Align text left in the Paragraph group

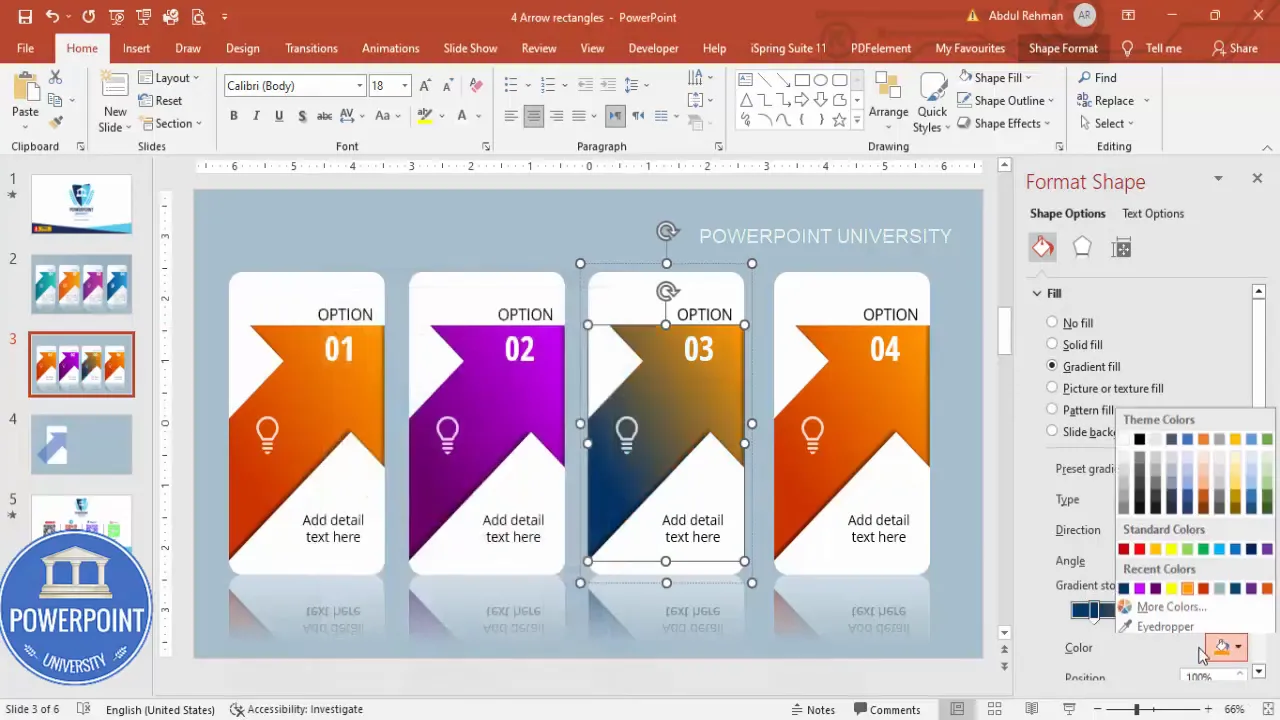click(511, 116)
